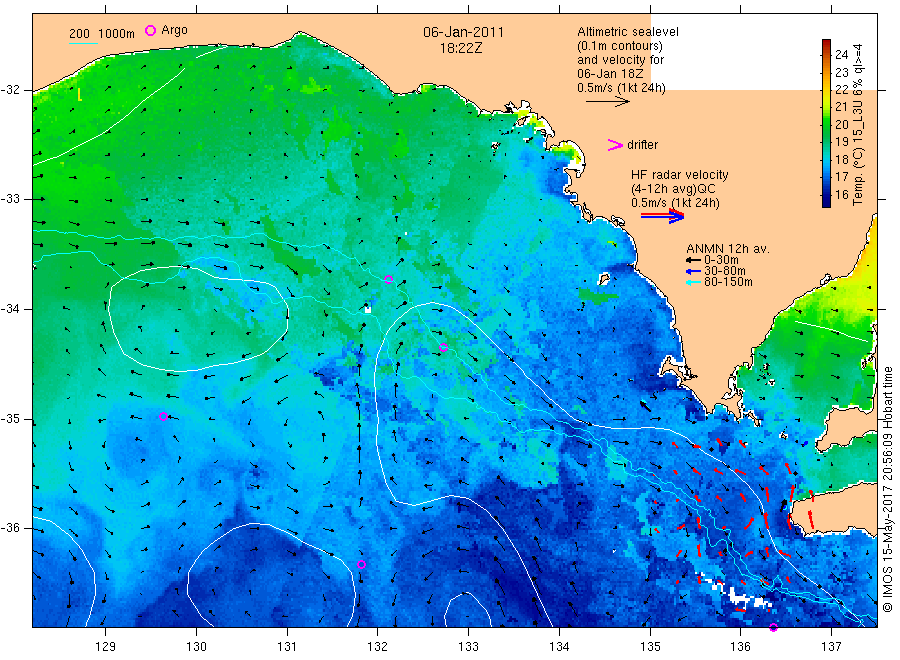The height and width of the screenshot is (660, 900).
Task: Click the yellow L mark near -32 latitude
Action: 79,95
